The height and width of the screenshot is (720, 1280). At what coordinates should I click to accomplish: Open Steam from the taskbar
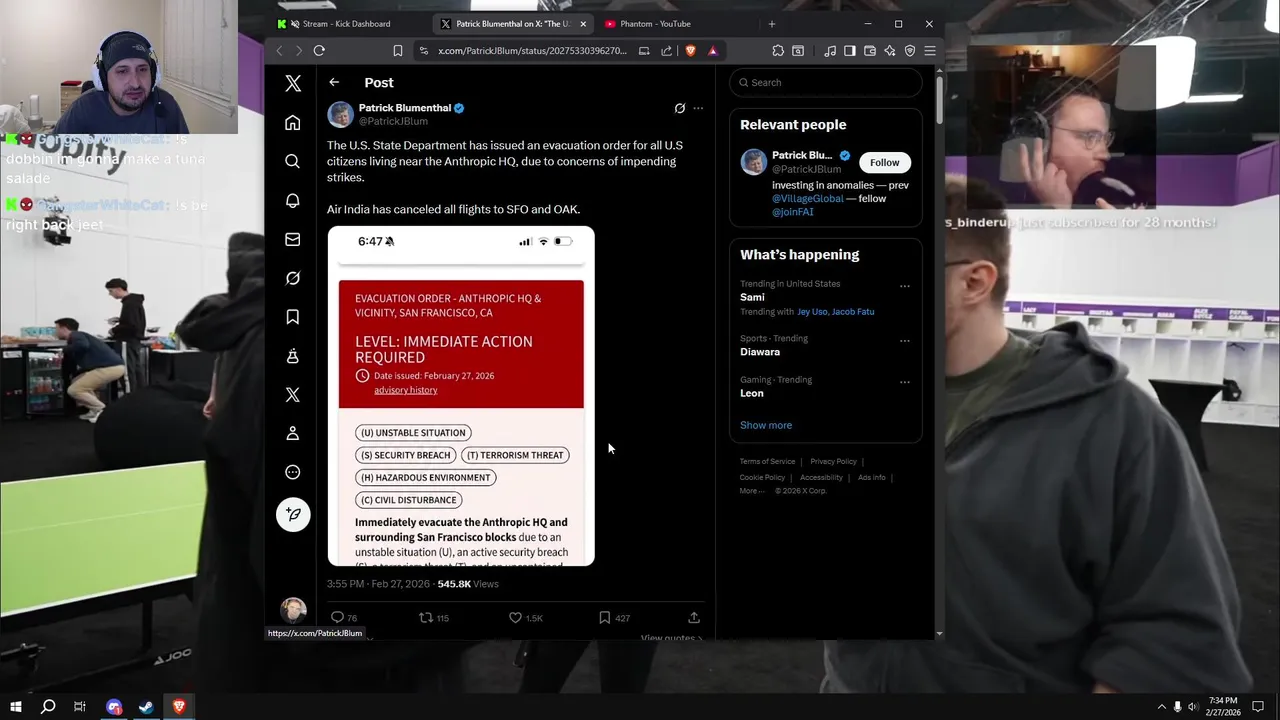[x=146, y=707]
